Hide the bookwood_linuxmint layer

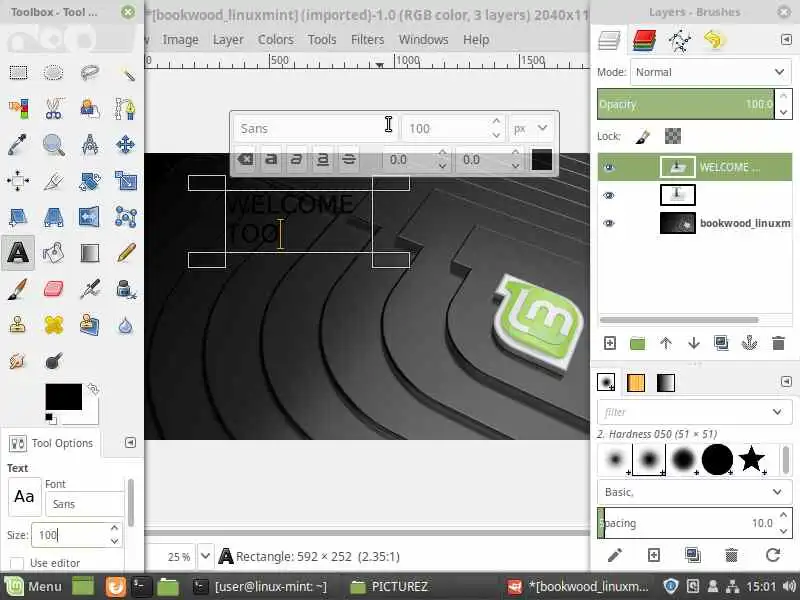609,223
